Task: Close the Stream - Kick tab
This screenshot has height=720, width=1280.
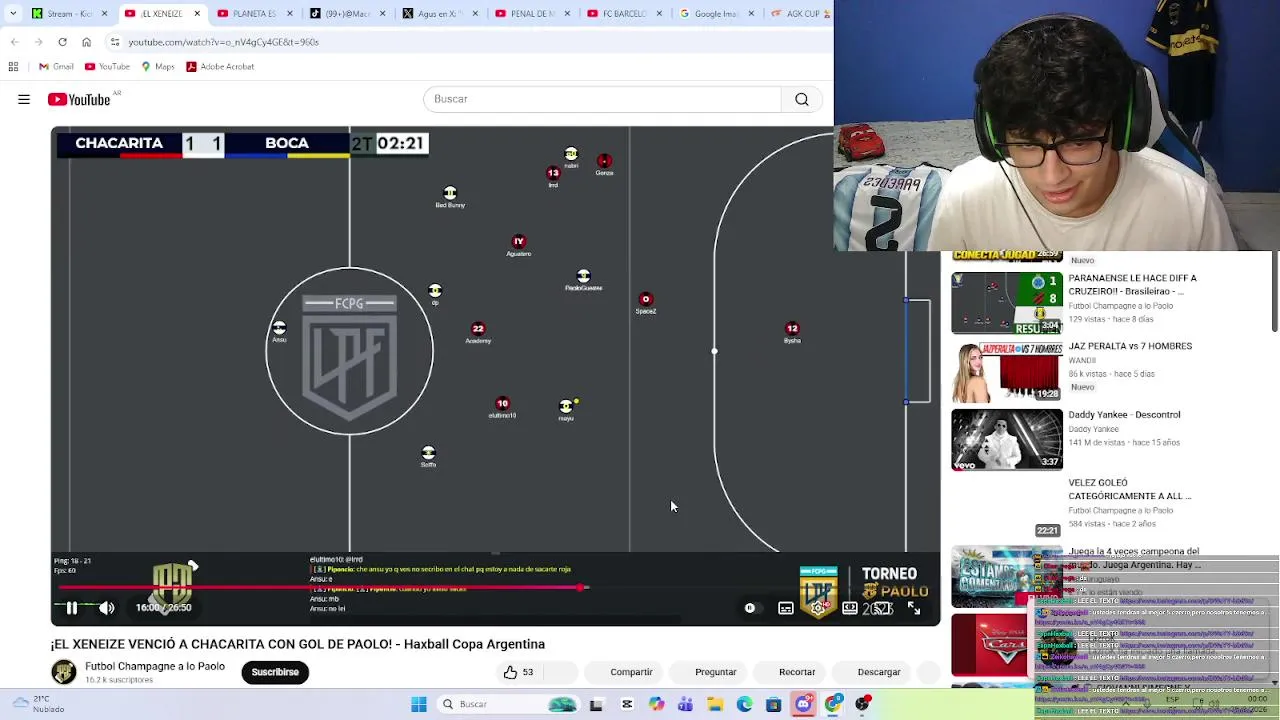Action: pos(104,13)
